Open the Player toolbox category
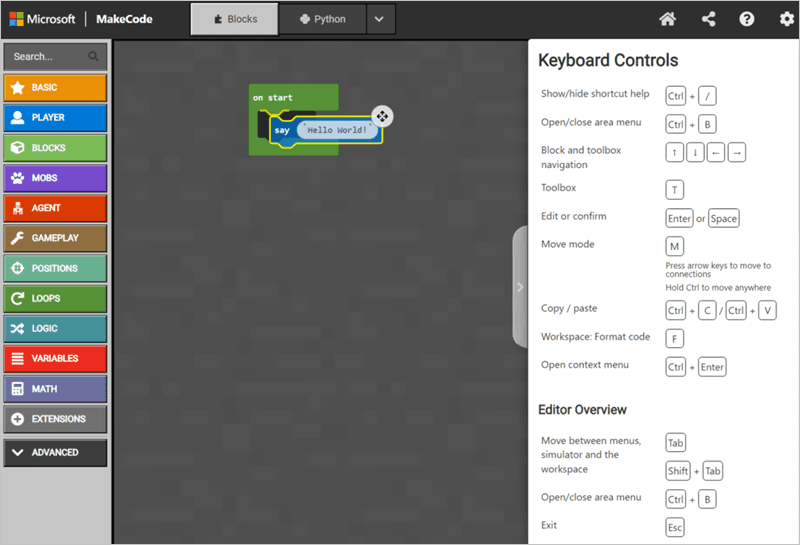Image resolution: width=800 pixels, height=545 pixels. tap(55, 117)
